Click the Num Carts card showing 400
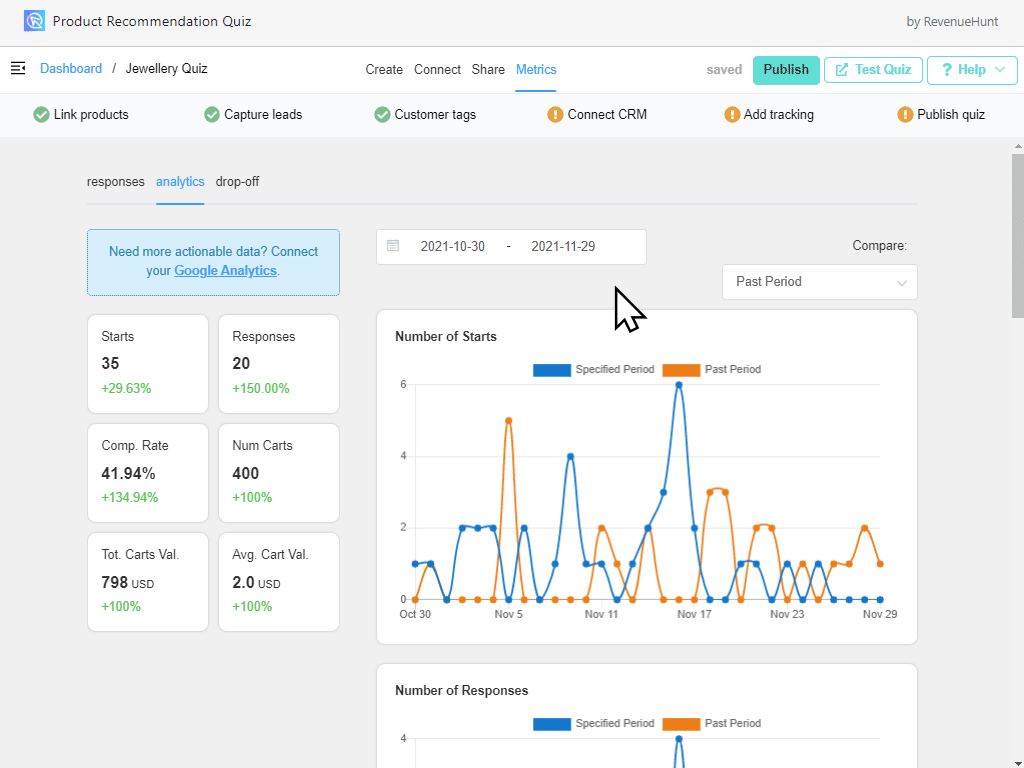This screenshot has height=768, width=1024. pyautogui.click(x=279, y=473)
